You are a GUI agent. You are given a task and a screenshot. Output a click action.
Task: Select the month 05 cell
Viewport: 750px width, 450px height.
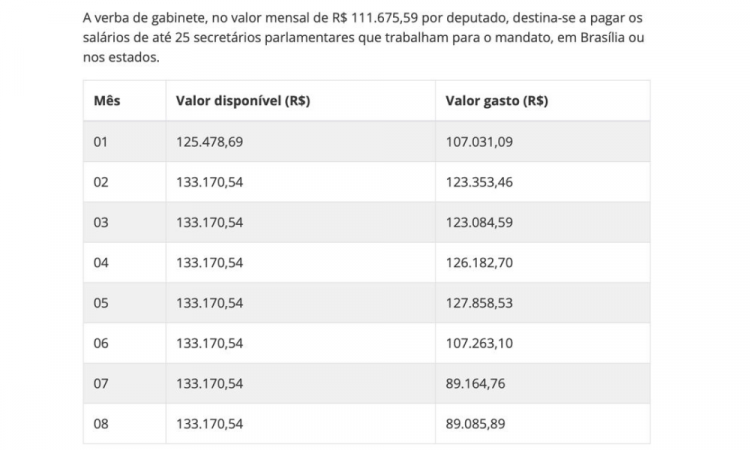[101, 303]
